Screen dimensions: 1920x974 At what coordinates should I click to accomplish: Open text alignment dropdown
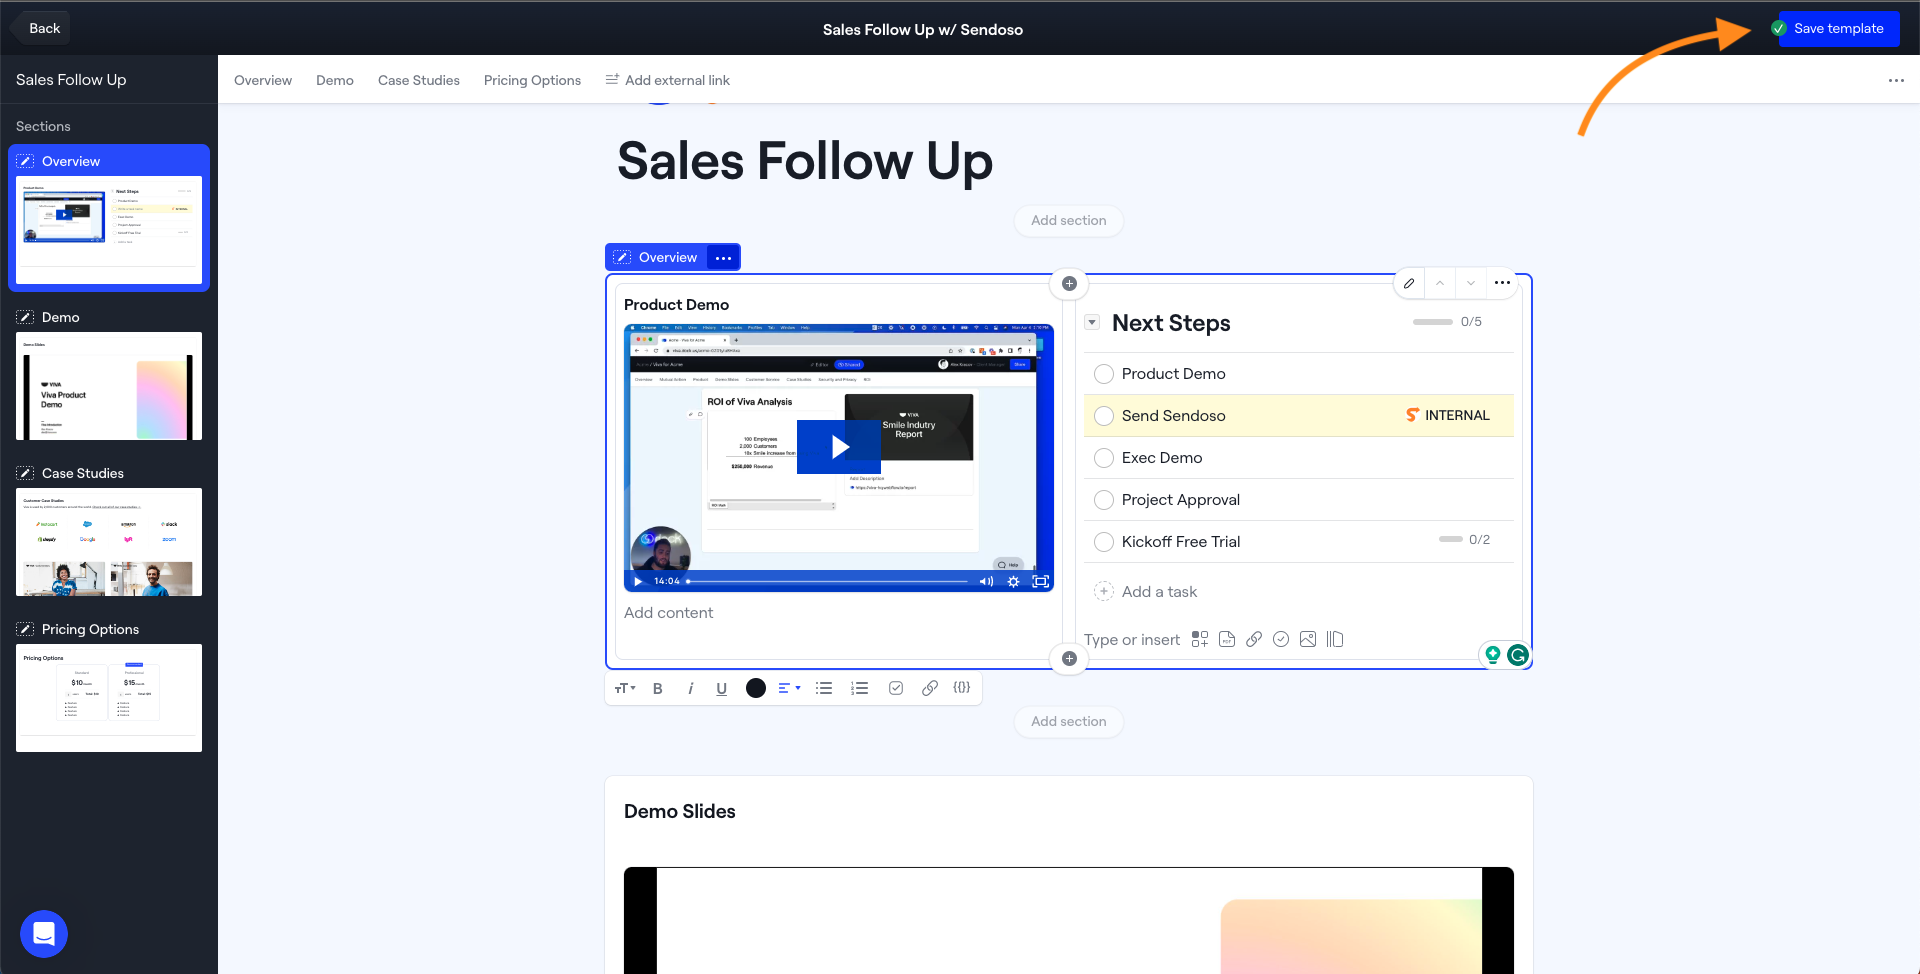(789, 688)
